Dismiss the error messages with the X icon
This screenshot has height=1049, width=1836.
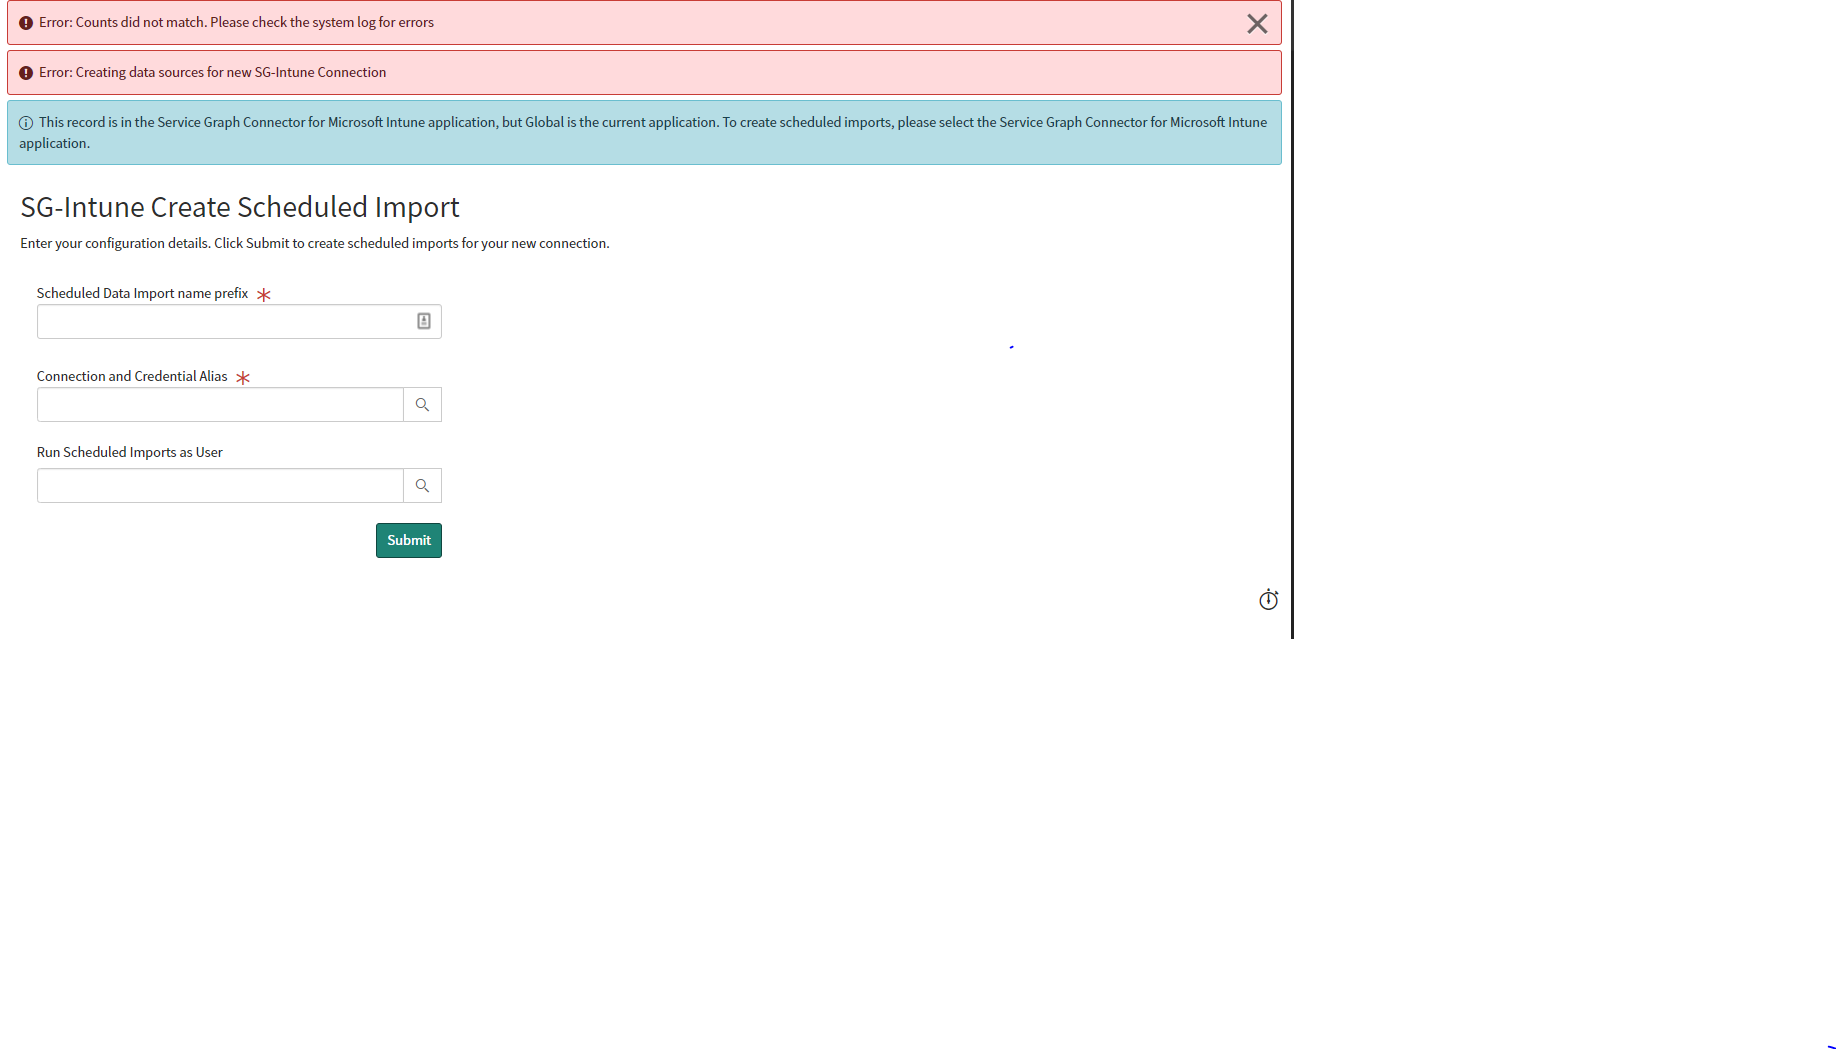coord(1257,24)
